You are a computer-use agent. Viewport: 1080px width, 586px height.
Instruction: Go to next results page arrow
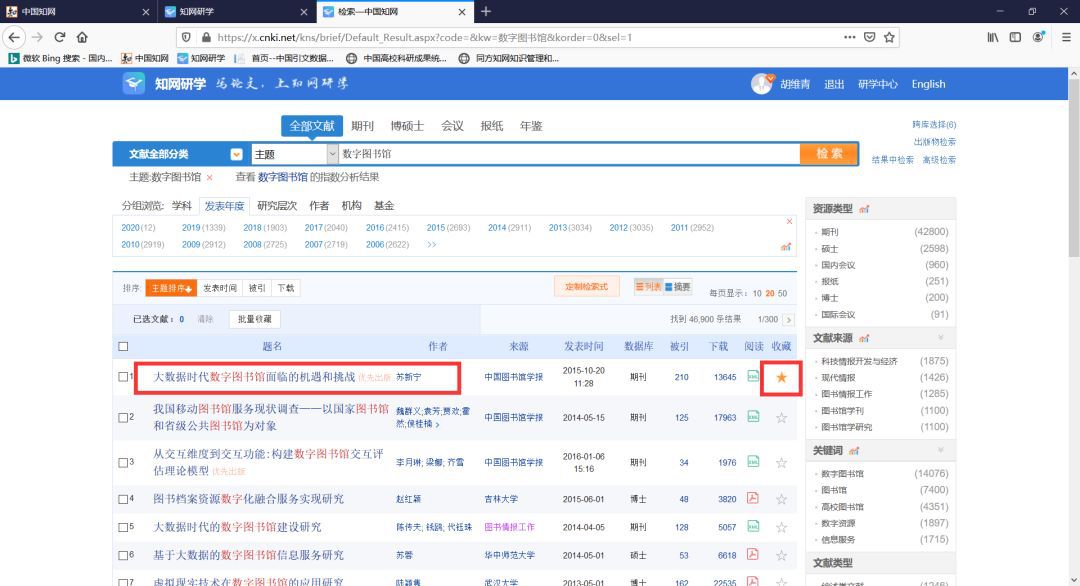pyautogui.click(x=788, y=319)
